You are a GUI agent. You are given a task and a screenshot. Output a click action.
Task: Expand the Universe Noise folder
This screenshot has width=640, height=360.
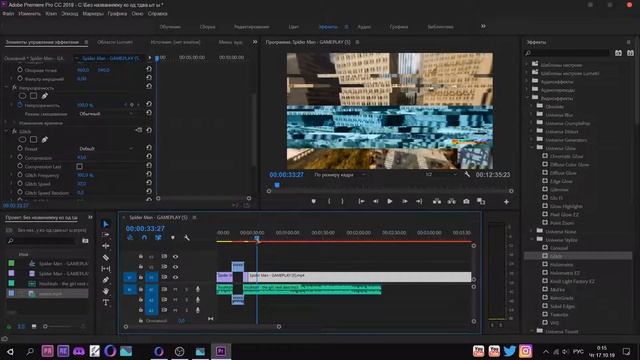pos(531,231)
